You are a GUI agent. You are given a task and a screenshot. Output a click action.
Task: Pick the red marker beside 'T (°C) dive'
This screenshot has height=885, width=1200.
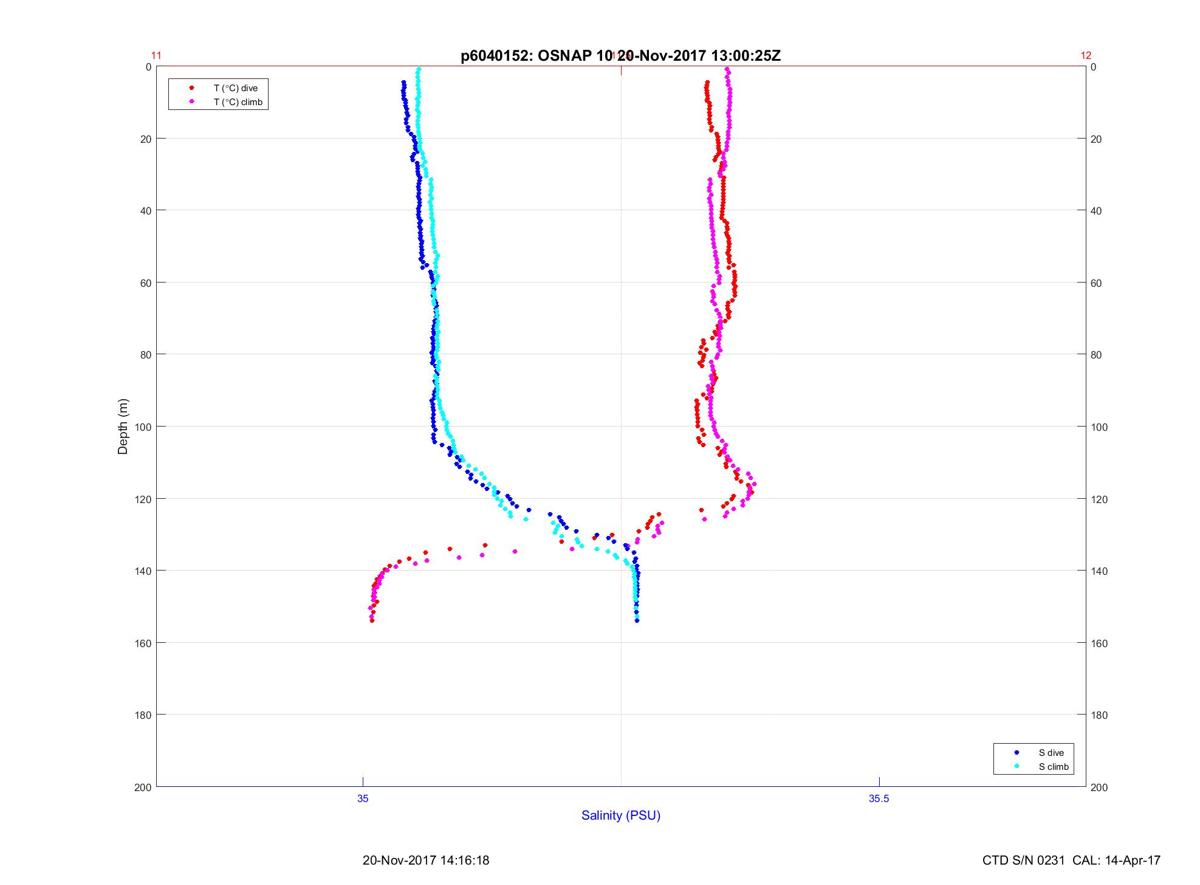(x=191, y=88)
